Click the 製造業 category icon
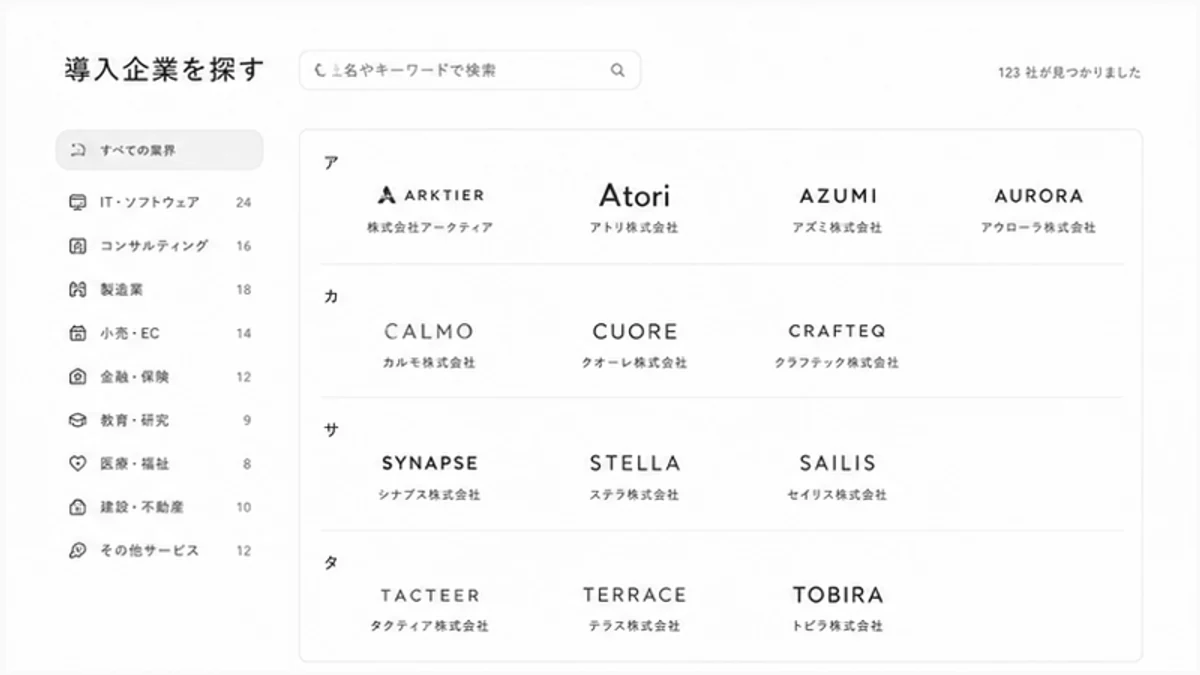The width and height of the screenshot is (1200, 675). click(x=77, y=290)
